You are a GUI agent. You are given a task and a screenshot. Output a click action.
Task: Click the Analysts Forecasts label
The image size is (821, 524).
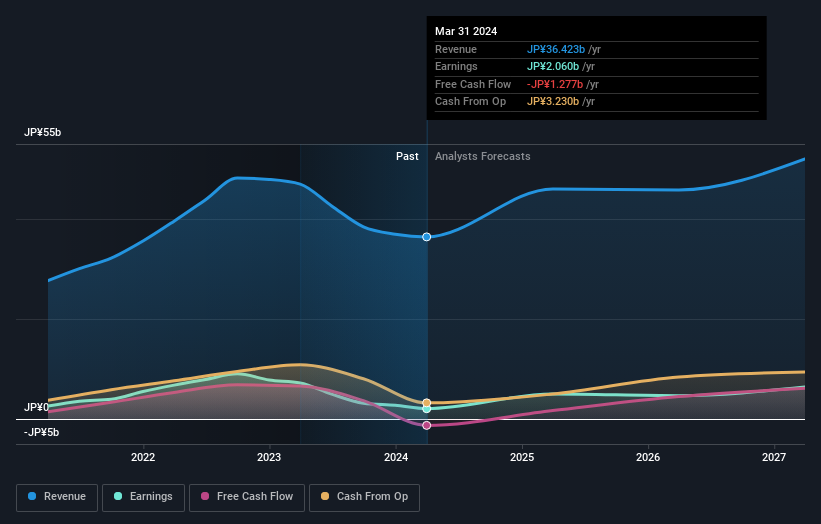[483, 157]
